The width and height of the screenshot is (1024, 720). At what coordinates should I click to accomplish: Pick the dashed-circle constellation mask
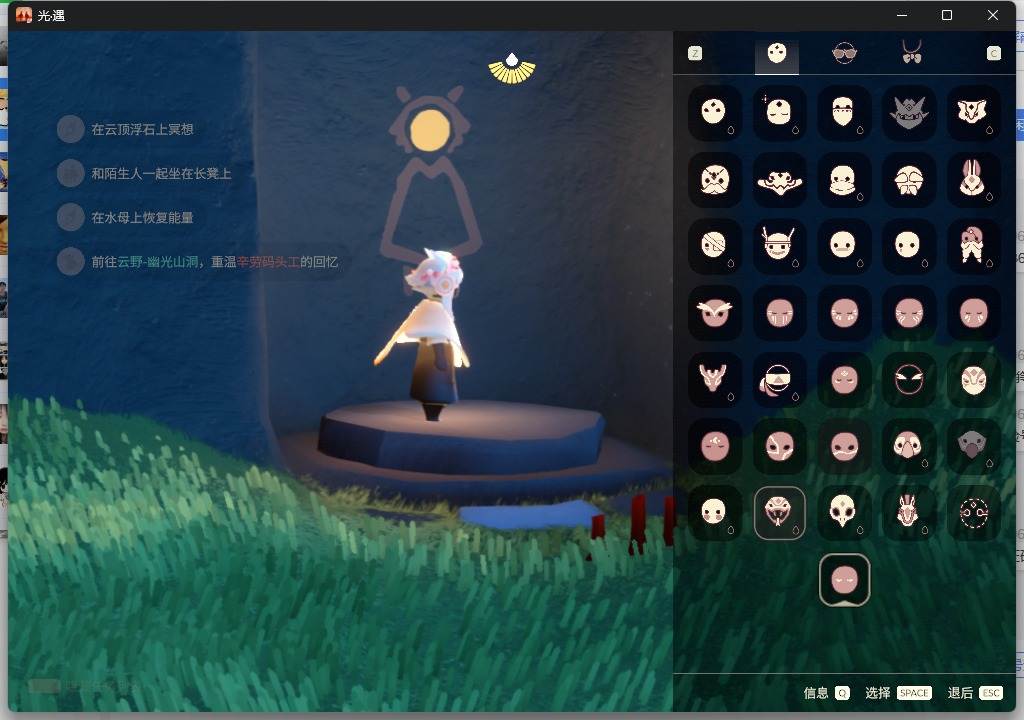pyautogui.click(x=973, y=512)
